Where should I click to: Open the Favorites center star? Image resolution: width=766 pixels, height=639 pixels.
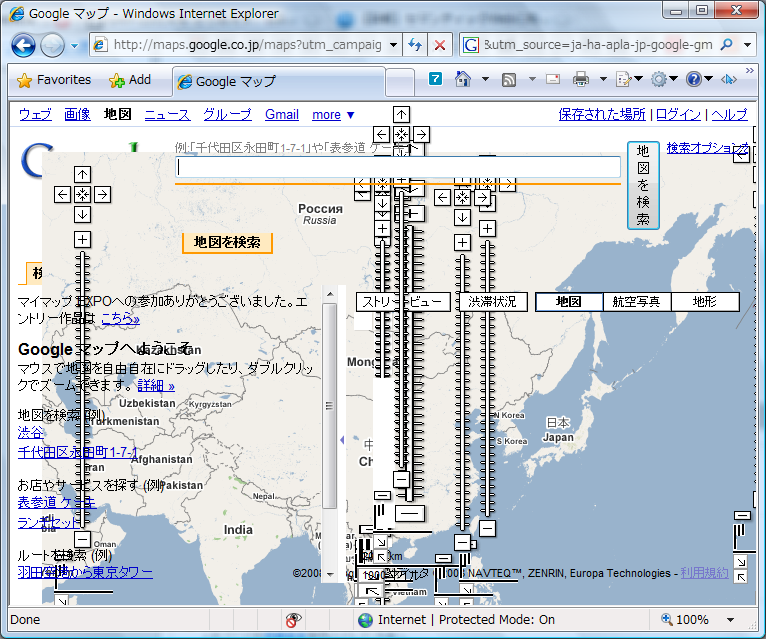(24, 80)
